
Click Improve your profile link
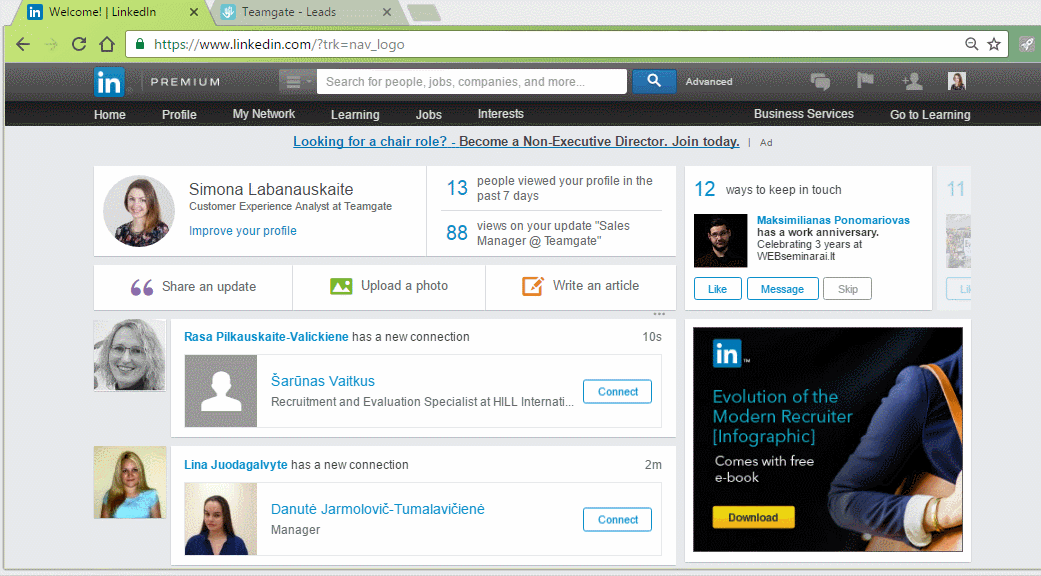point(242,231)
